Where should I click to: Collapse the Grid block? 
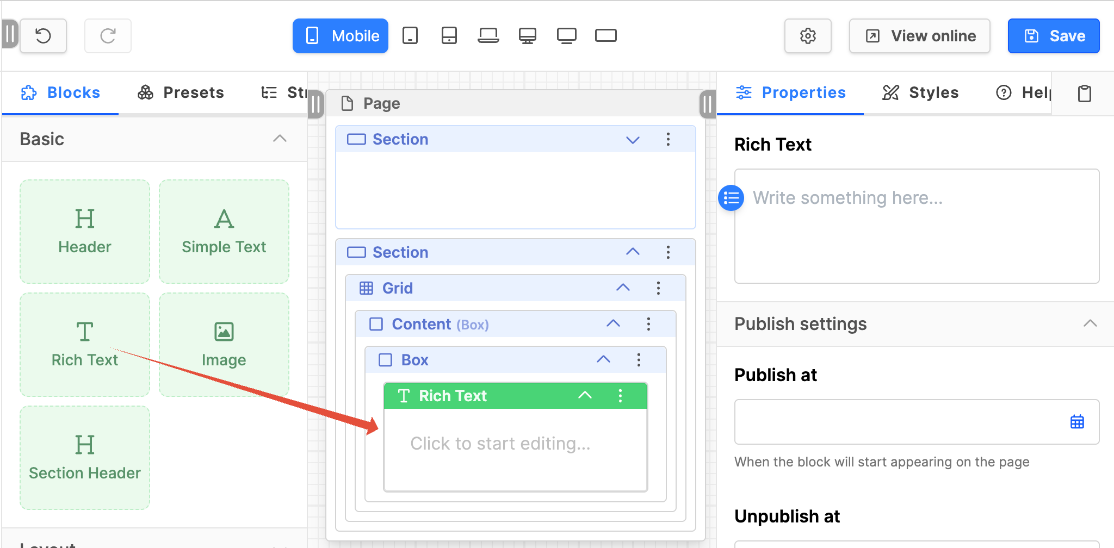623,288
